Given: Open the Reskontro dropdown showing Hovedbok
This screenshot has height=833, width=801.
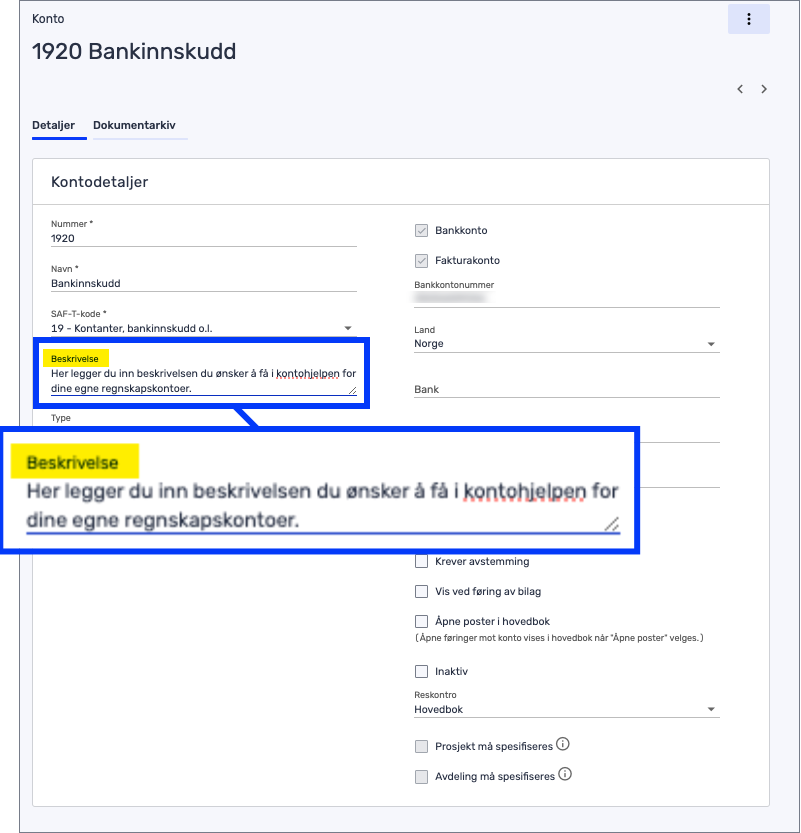Looking at the screenshot, I should point(711,708).
